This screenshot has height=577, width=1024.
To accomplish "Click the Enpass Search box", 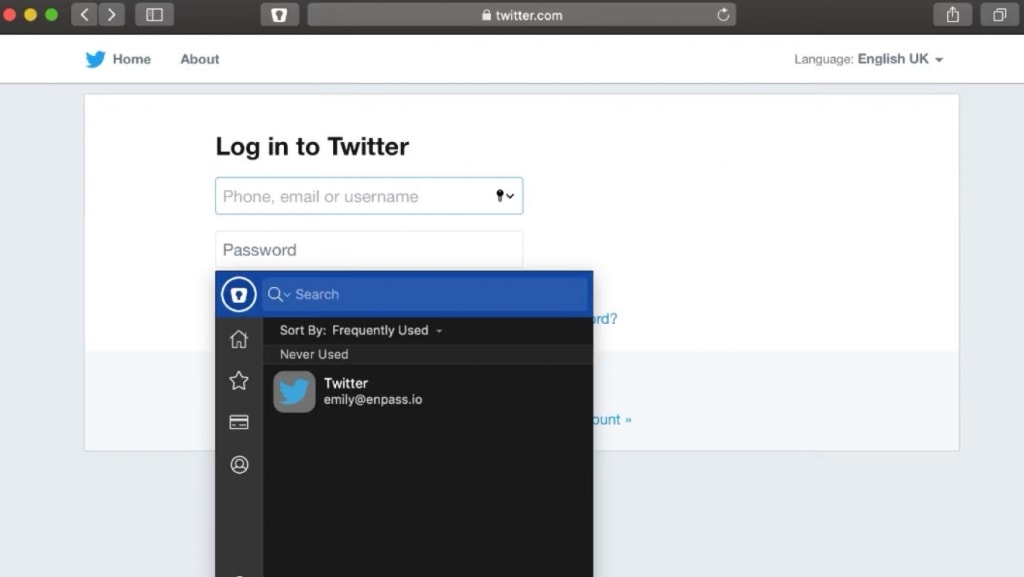I will pos(425,294).
